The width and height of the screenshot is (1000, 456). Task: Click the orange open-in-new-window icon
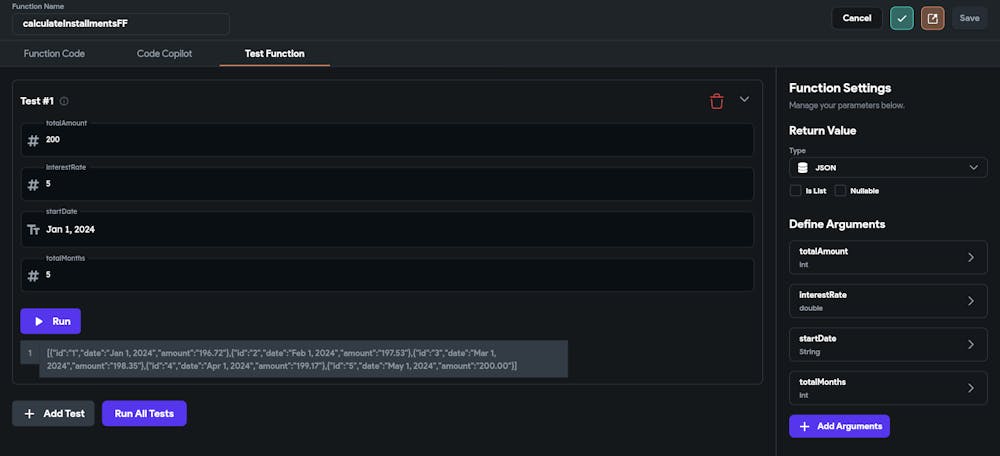pos(932,18)
